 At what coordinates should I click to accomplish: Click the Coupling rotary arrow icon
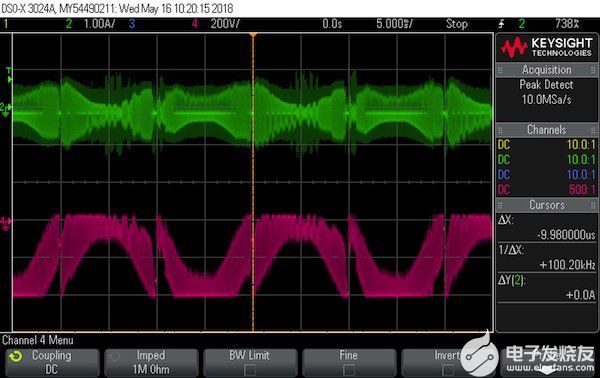click(x=16, y=357)
